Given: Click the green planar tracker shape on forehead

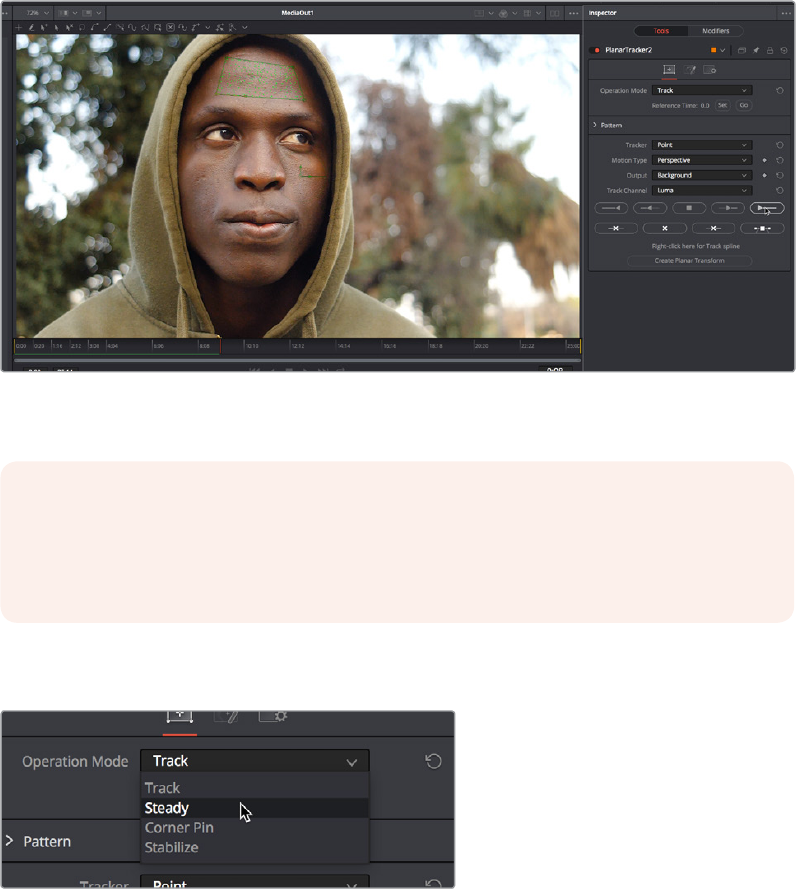Looking at the screenshot, I should 261,78.
